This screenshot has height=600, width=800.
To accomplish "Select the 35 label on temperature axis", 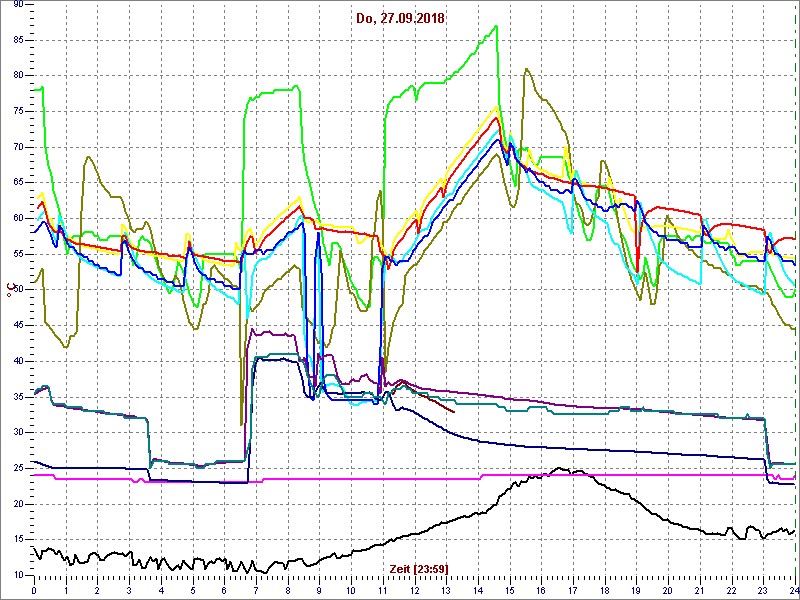I will point(17,397).
